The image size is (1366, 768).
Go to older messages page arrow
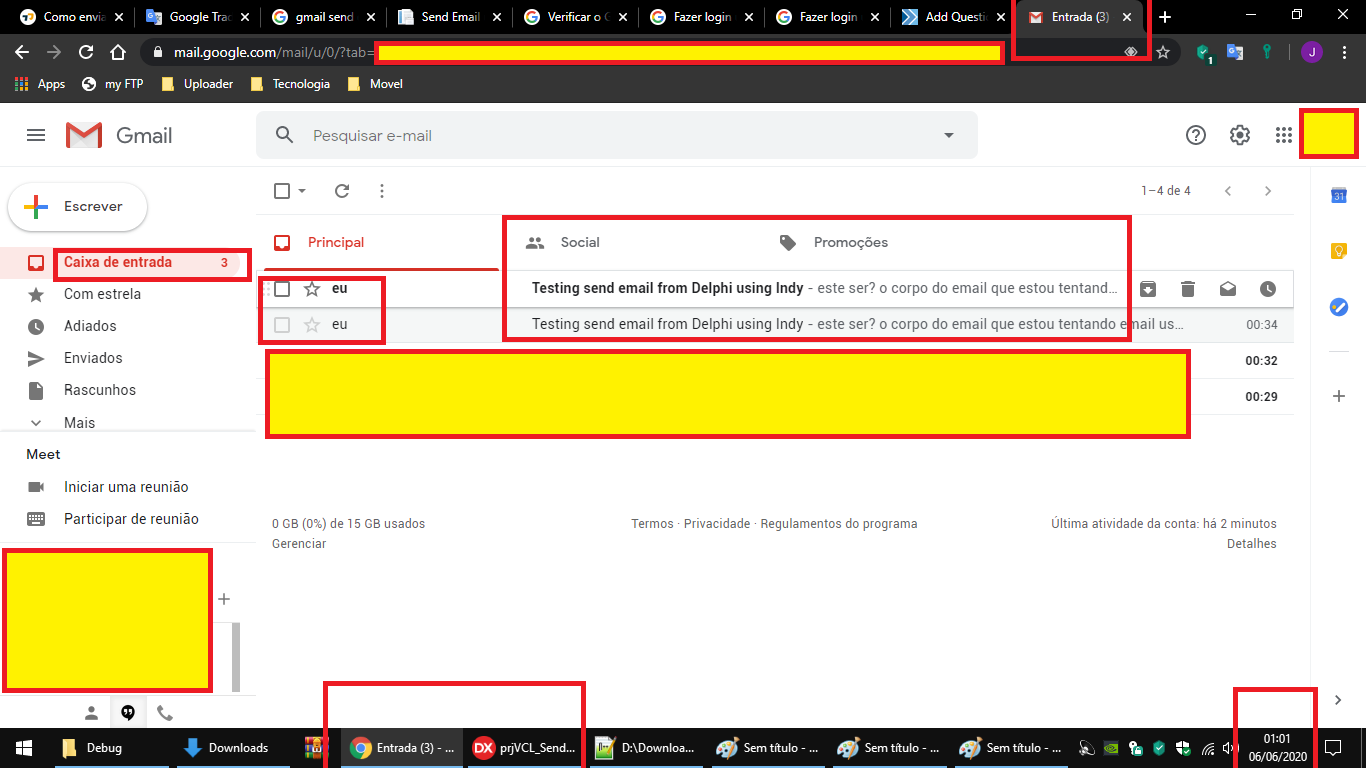coord(1268,191)
